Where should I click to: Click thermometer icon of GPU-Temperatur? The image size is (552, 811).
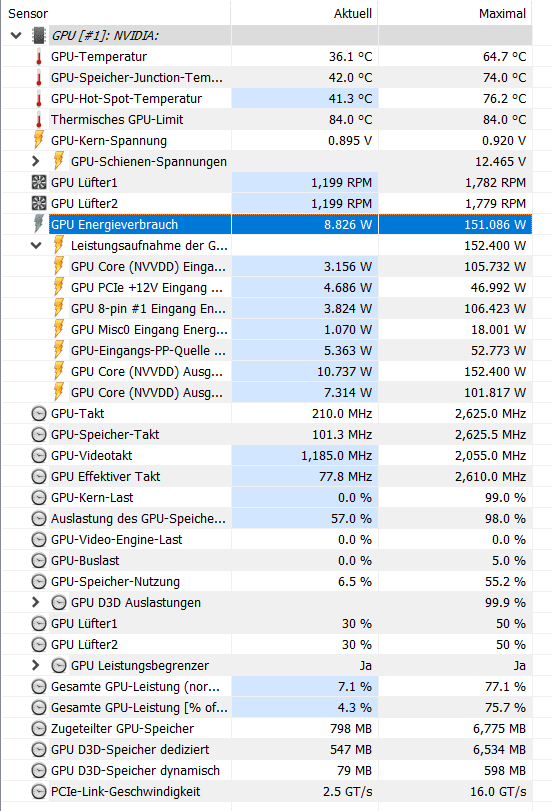point(39,57)
